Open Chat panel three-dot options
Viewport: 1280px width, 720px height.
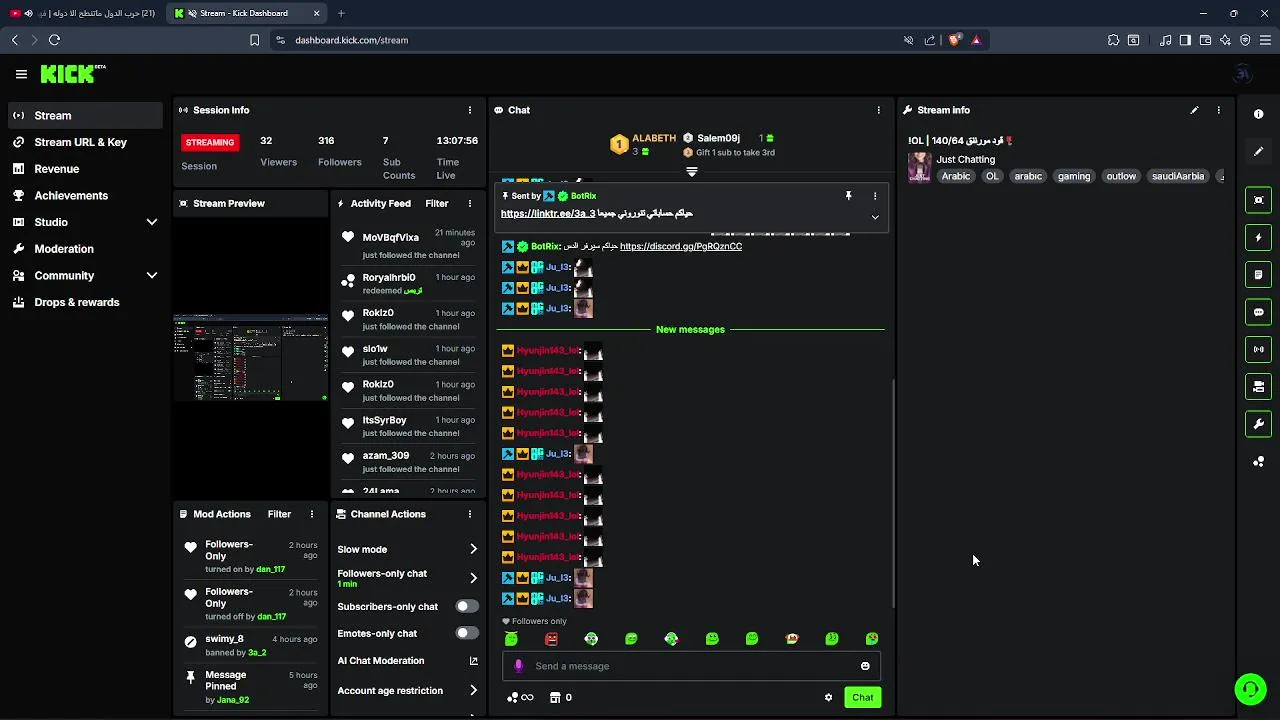point(879,110)
